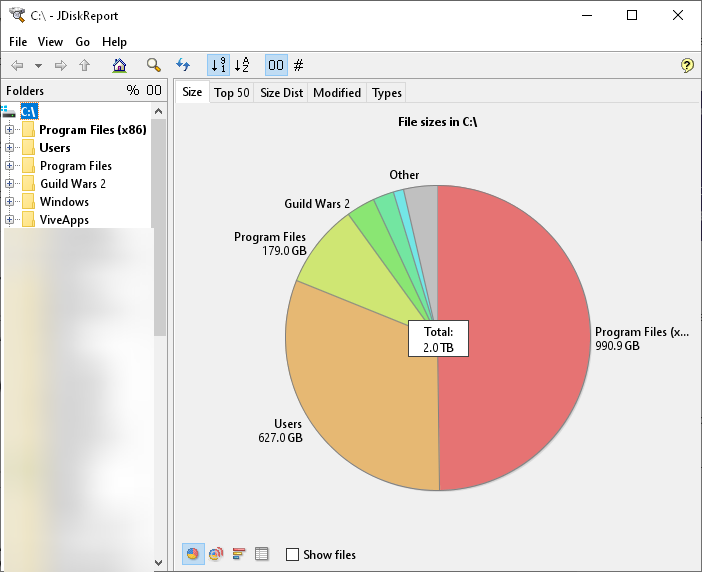Expand the Windows folder node

(9, 201)
